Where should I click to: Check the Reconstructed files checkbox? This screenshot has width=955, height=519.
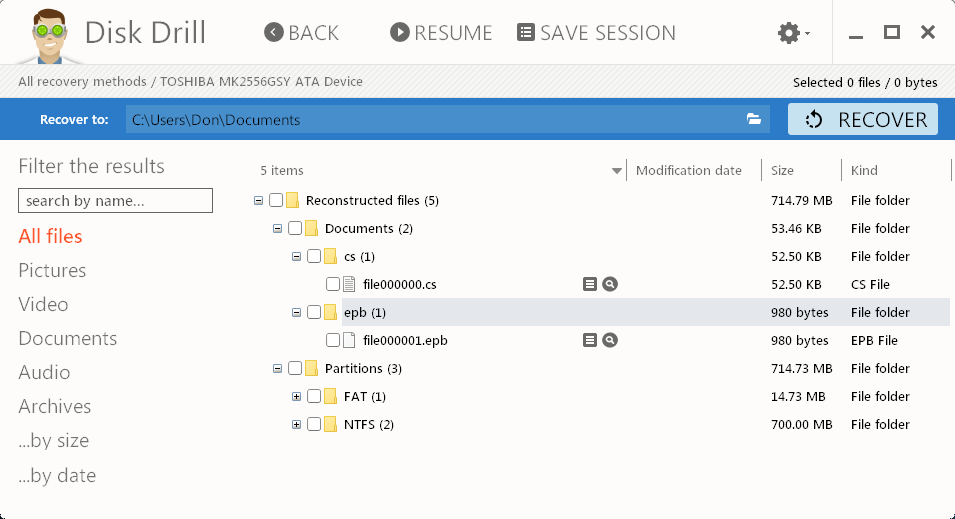[x=276, y=200]
